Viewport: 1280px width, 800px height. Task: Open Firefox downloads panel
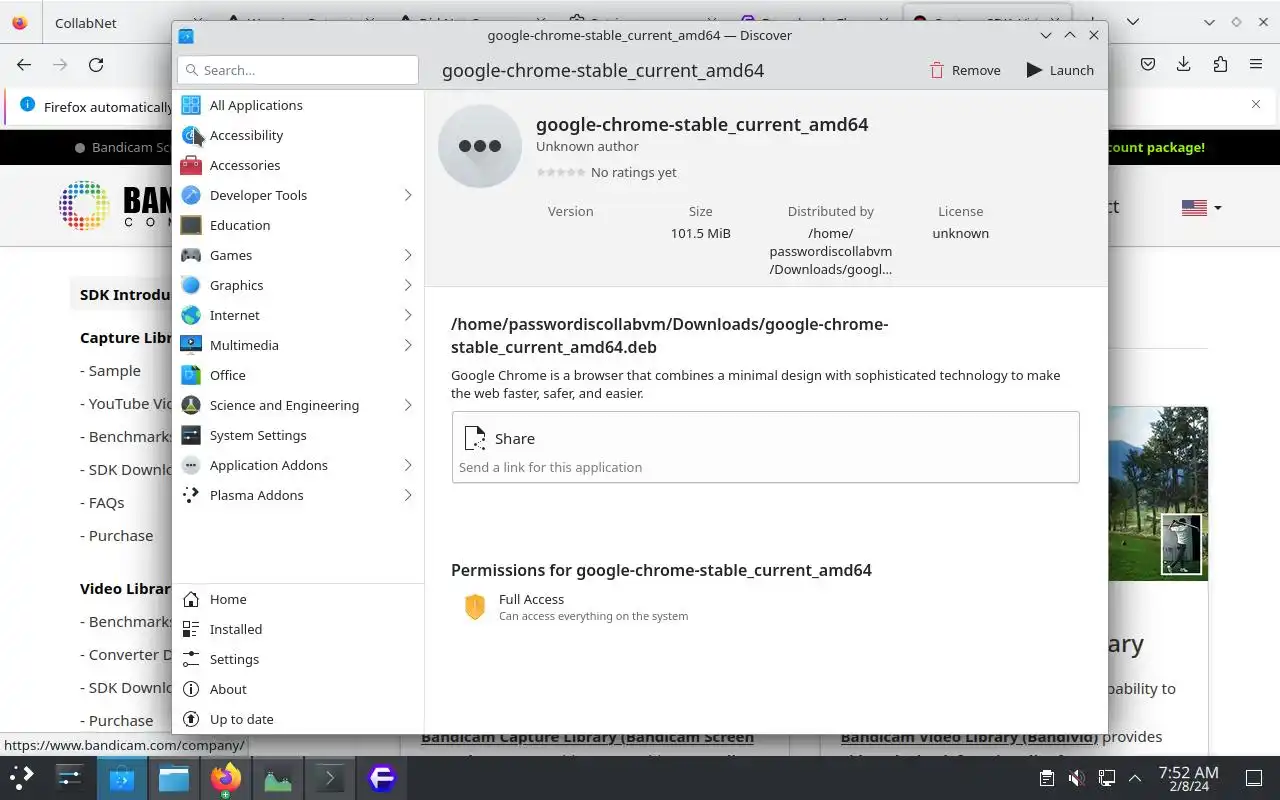click(1184, 64)
